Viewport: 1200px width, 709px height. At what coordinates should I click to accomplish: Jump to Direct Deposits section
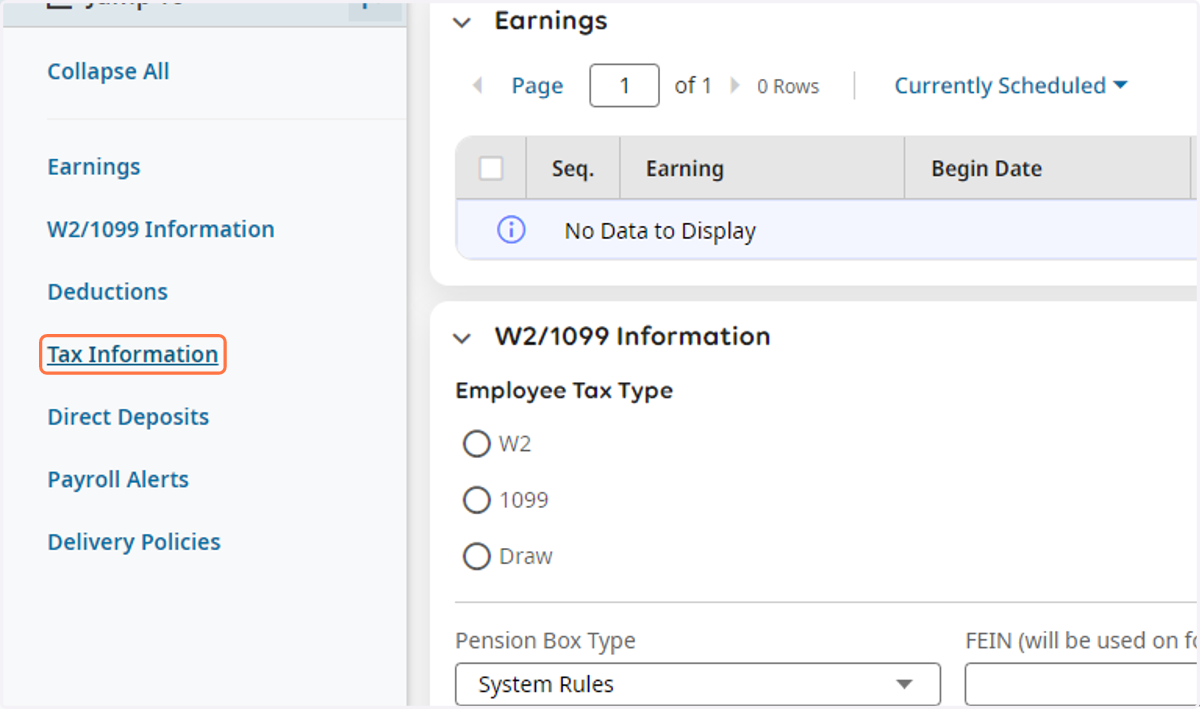coord(128,417)
